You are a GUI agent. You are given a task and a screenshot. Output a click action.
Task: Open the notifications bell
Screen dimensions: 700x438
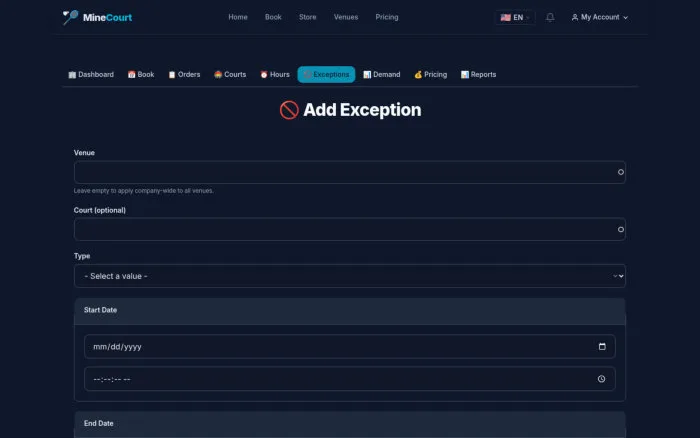pos(550,17)
